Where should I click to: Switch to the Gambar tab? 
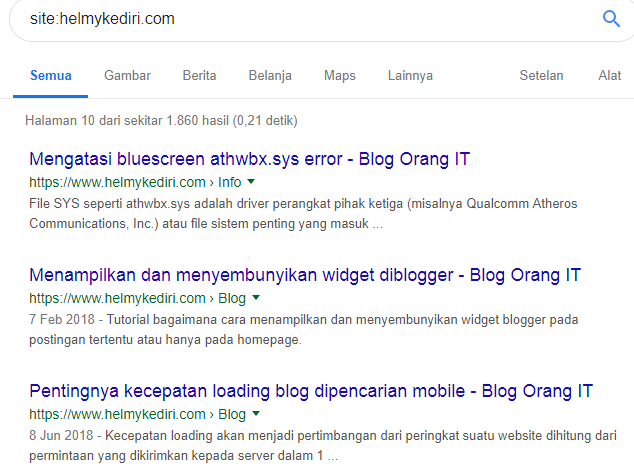point(127,76)
